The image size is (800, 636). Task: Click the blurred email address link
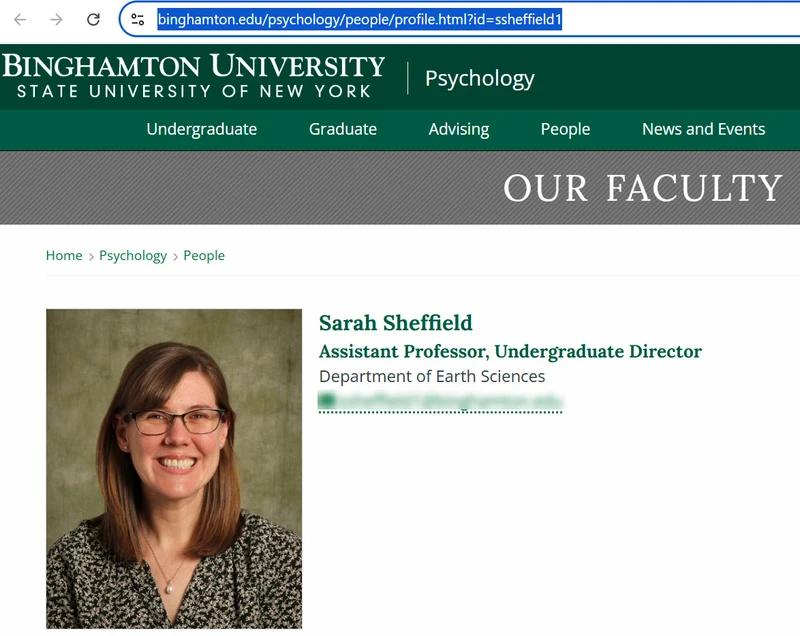coord(440,401)
